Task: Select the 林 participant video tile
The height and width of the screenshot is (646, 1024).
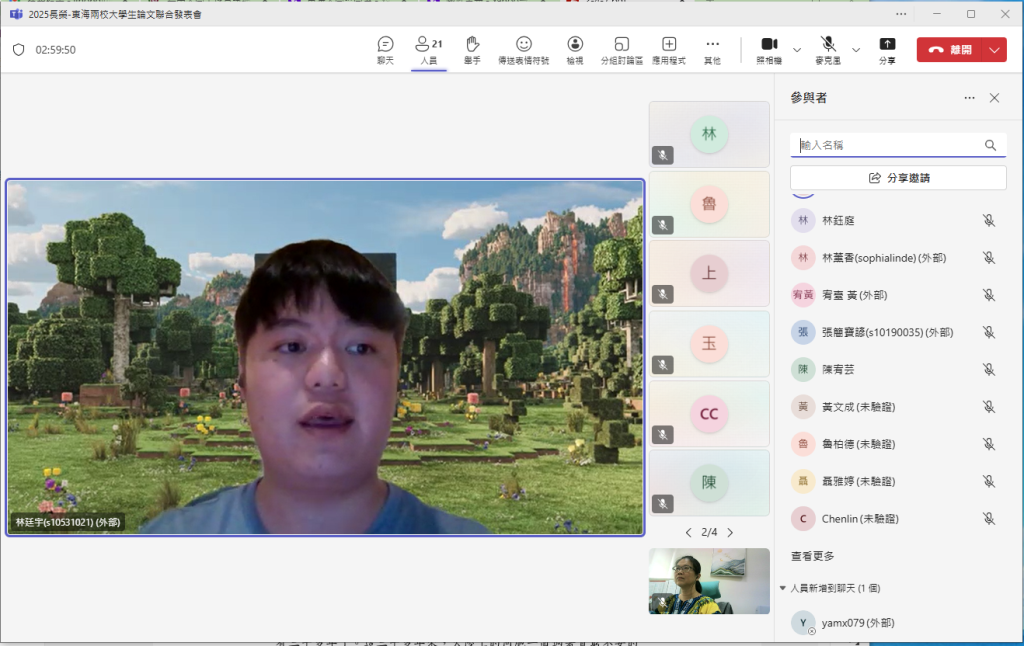Action: click(709, 134)
